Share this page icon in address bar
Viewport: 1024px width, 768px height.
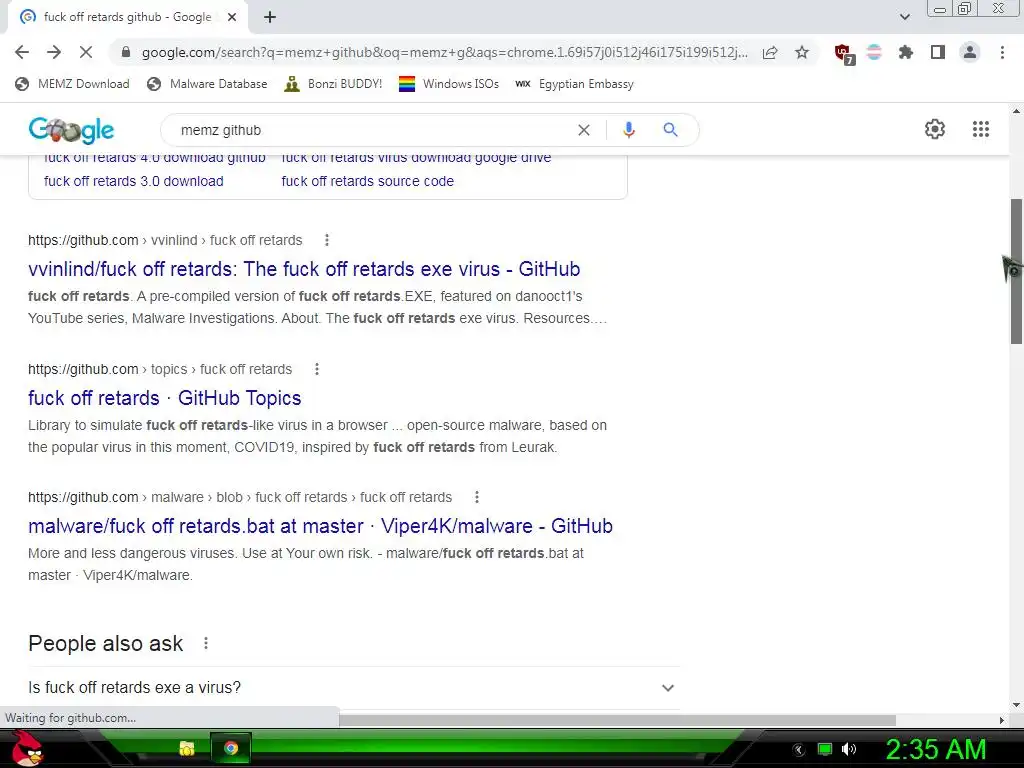[x=770, y=52]
